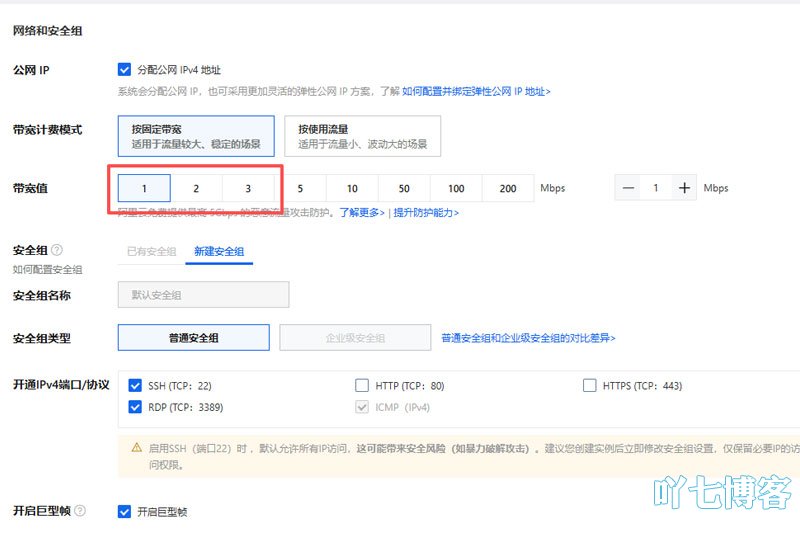The image size is (800, 533).
Task: Switch to the 新建安全组 tab
Action: click(x=219, y=251)
